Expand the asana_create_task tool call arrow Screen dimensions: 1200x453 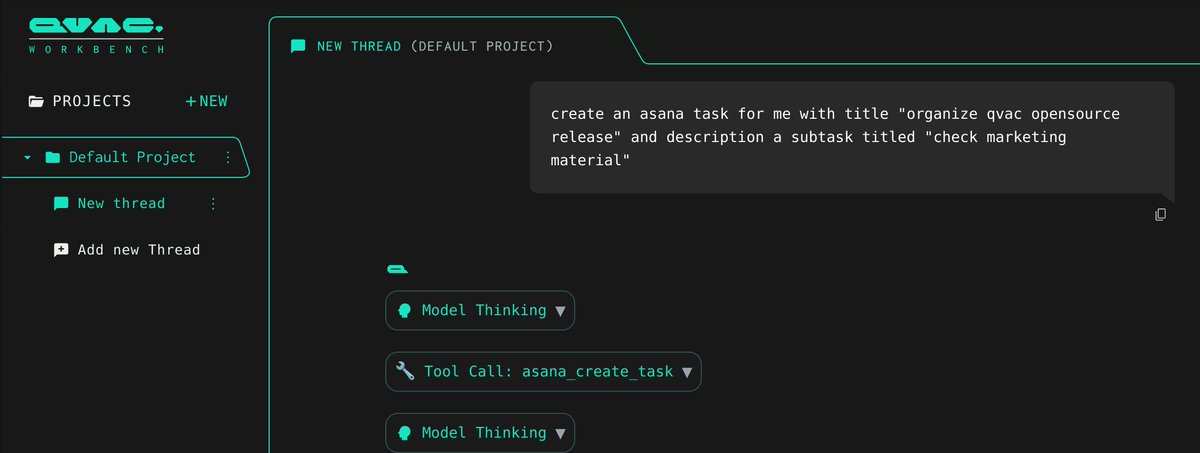tap(686, 372)
